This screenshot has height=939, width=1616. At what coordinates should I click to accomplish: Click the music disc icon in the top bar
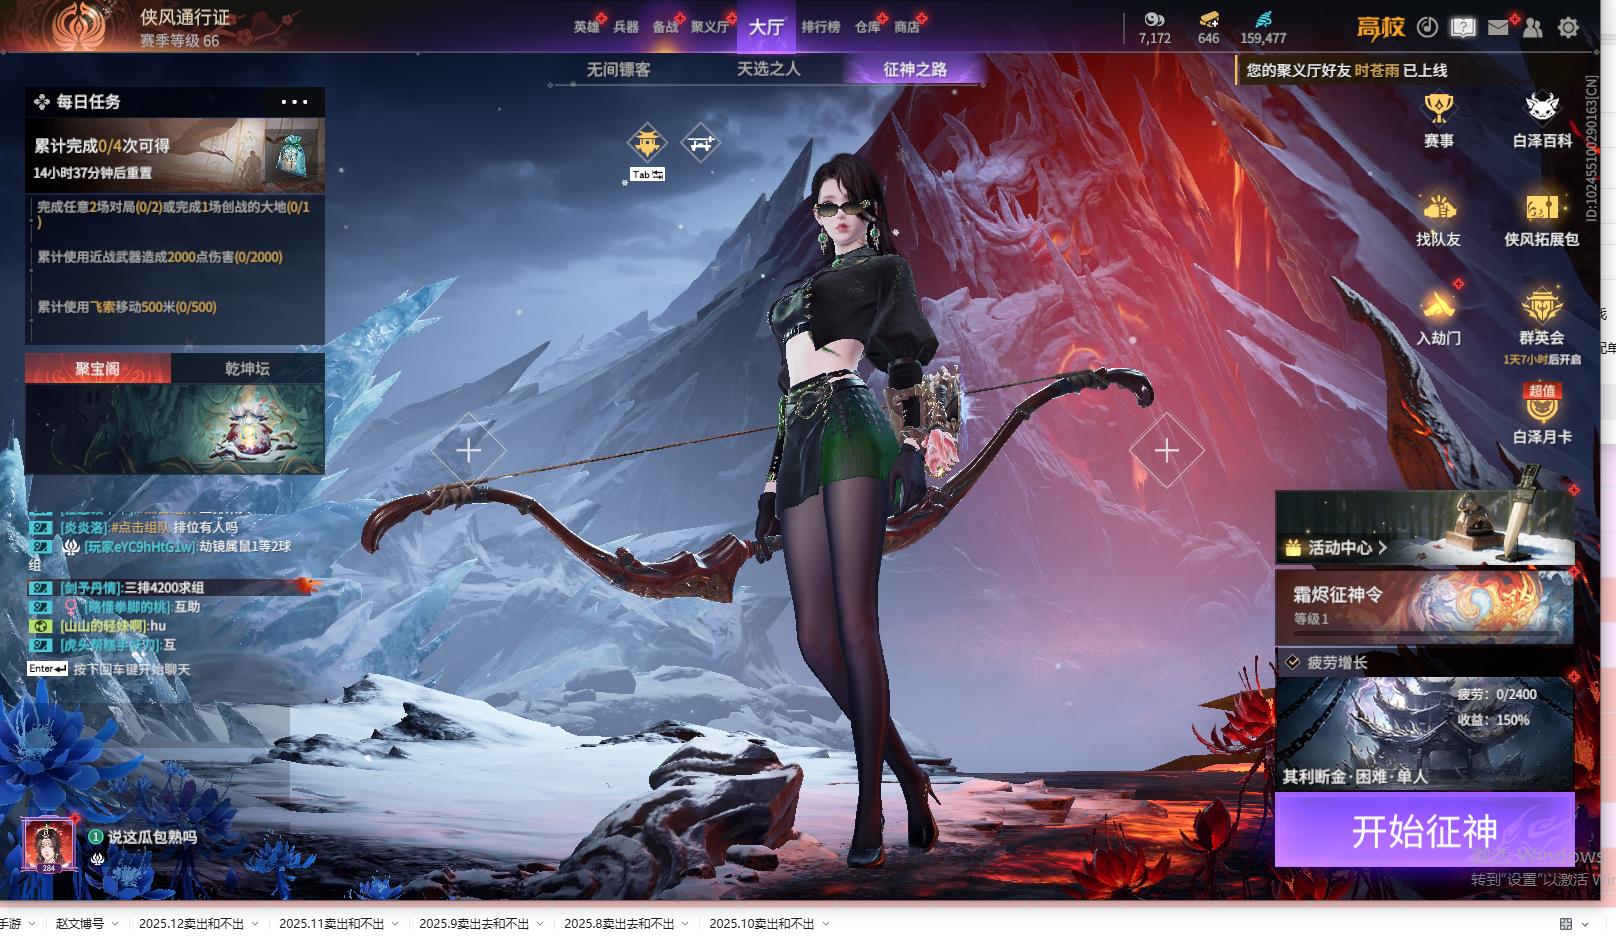(x=1428, y=28)
